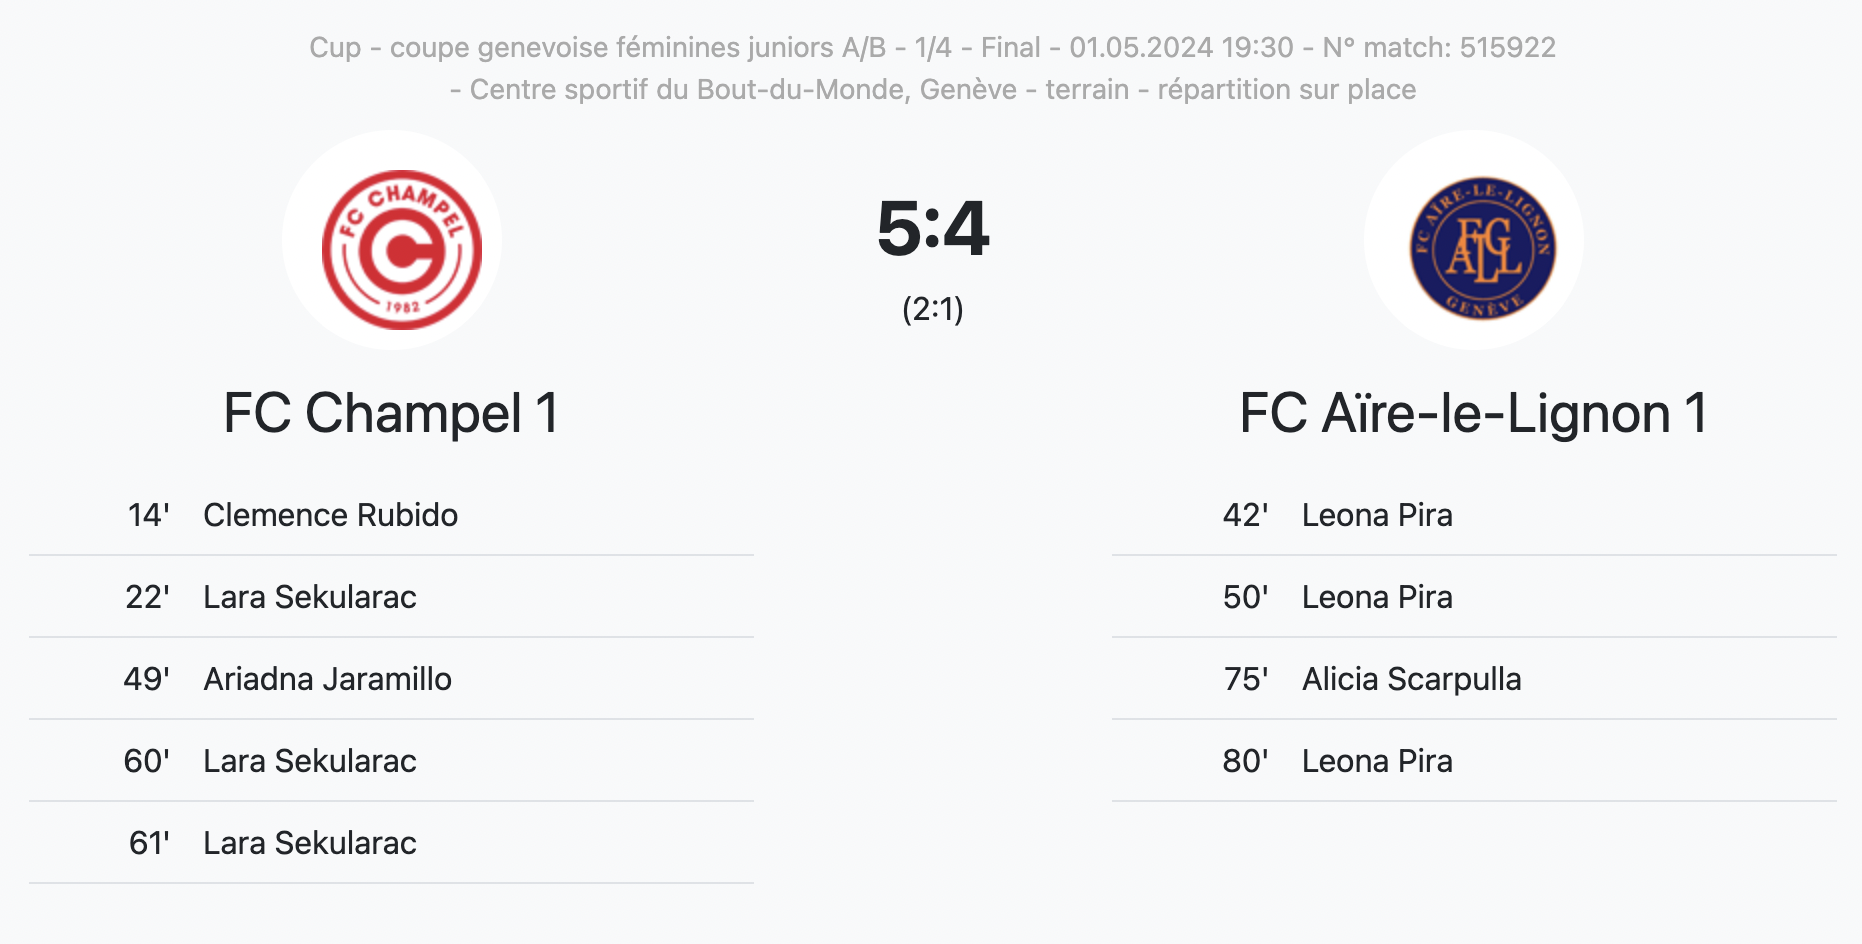The width and height of the screenshot is (1862, 944).
Task: Click the FC Aïre-le-Lignon blue crest
Action: coord(1483,249)
